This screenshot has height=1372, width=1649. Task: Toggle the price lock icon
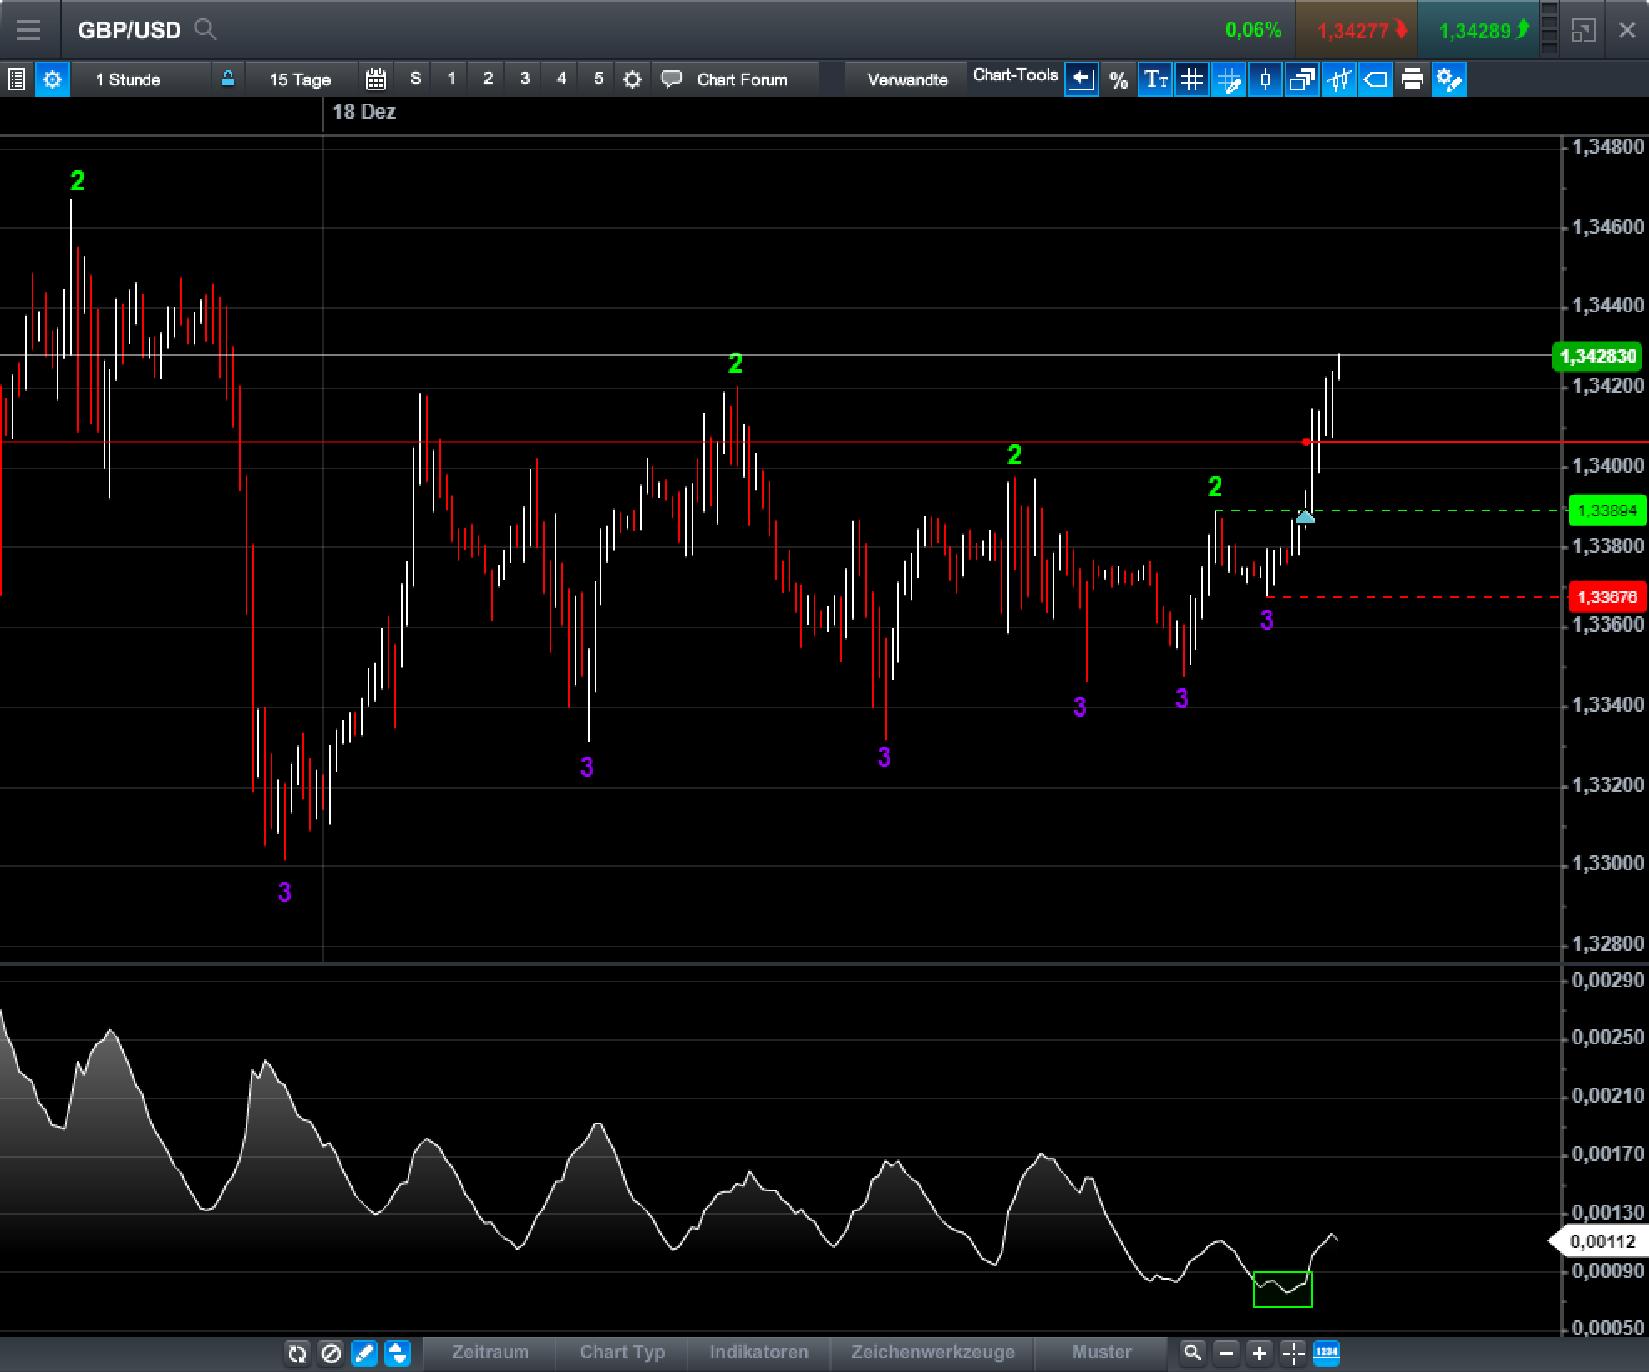point(228,79)
